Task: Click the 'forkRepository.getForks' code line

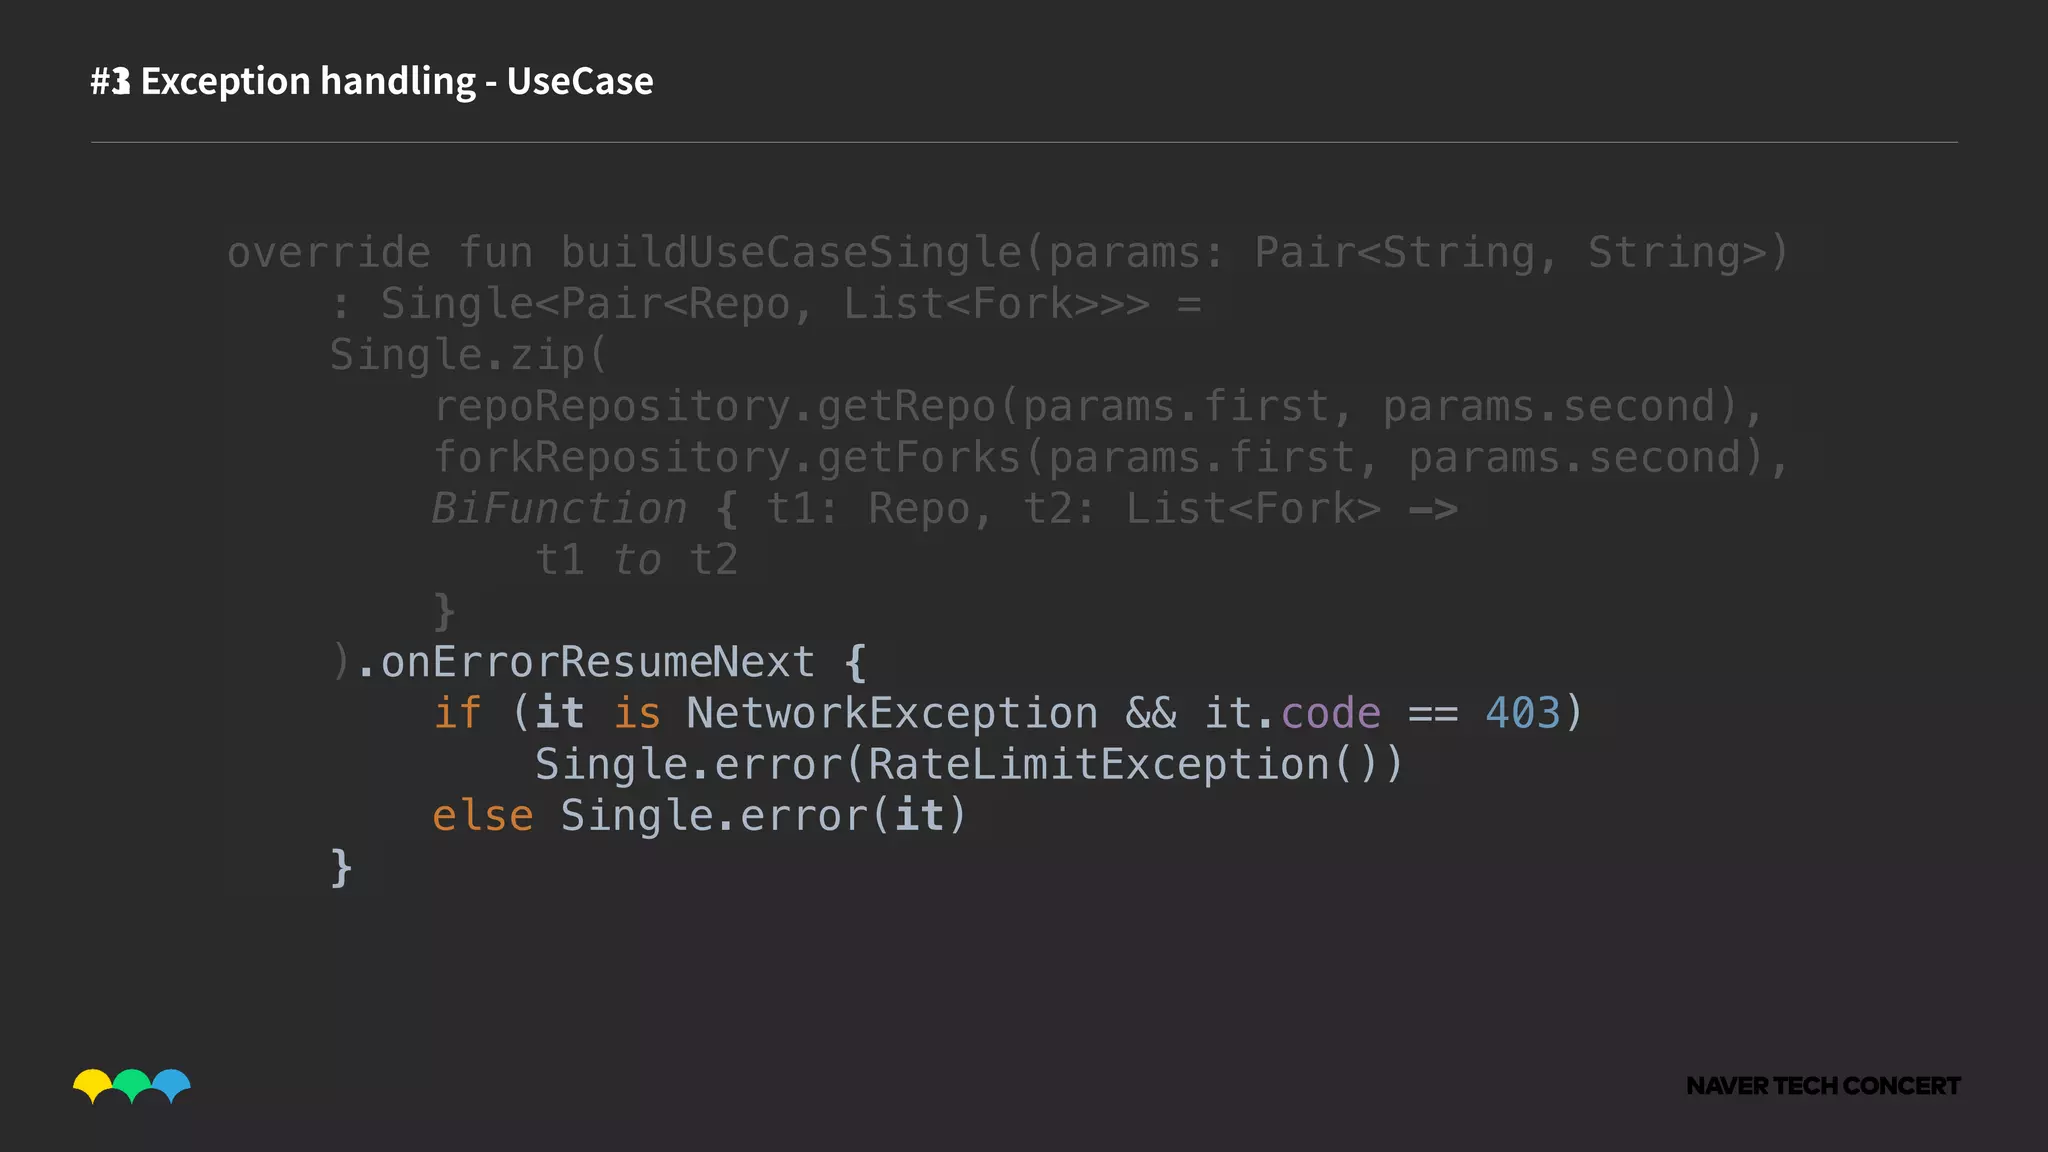Action: tap(1110, 457)
